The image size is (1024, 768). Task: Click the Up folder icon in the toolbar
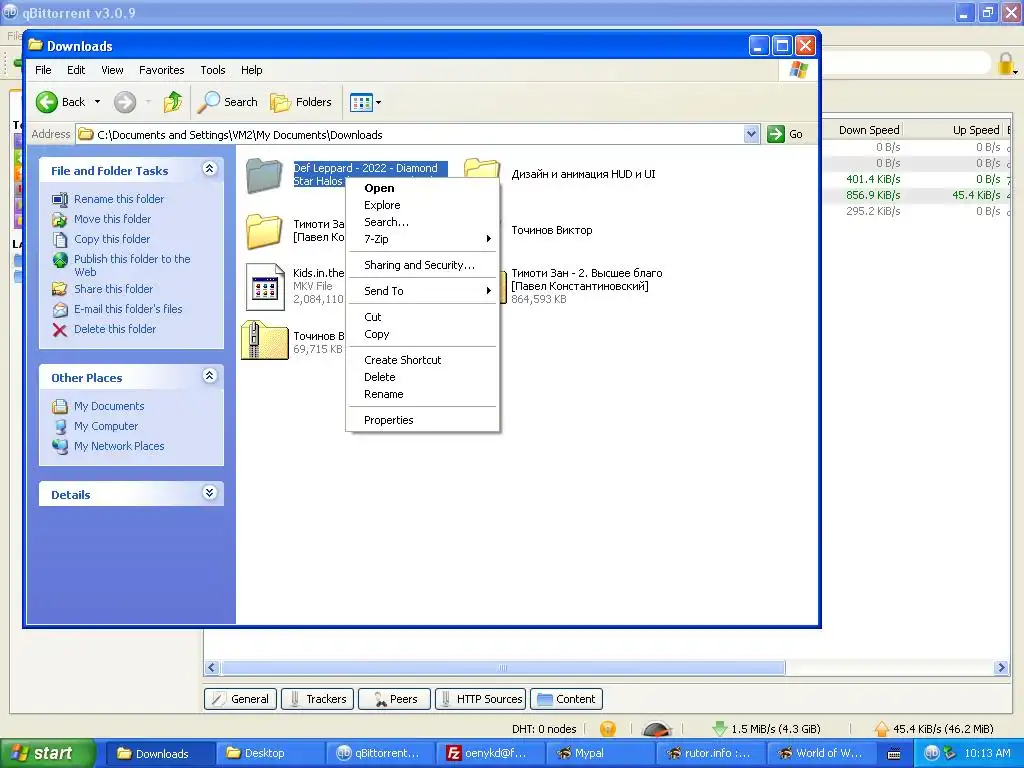pyautogui.click(x=172, y=102)
